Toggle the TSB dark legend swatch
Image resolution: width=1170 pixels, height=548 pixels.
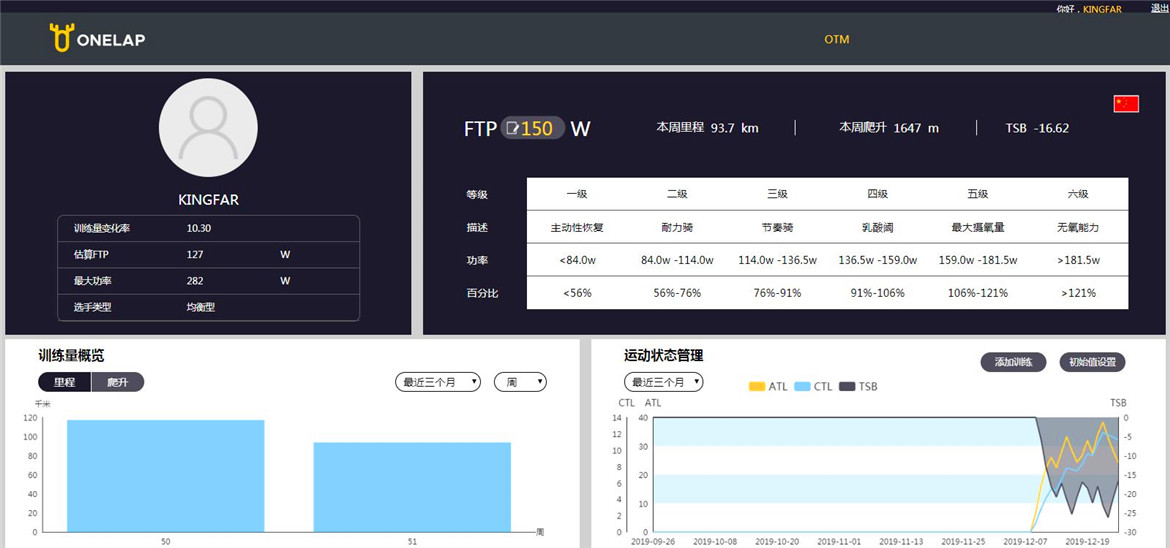(x=848, y=386)
